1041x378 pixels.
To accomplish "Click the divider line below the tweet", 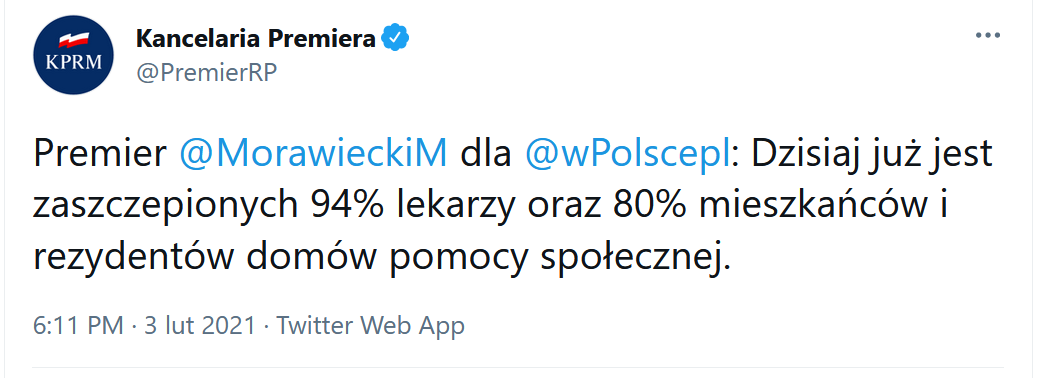I will pos(518,367).
